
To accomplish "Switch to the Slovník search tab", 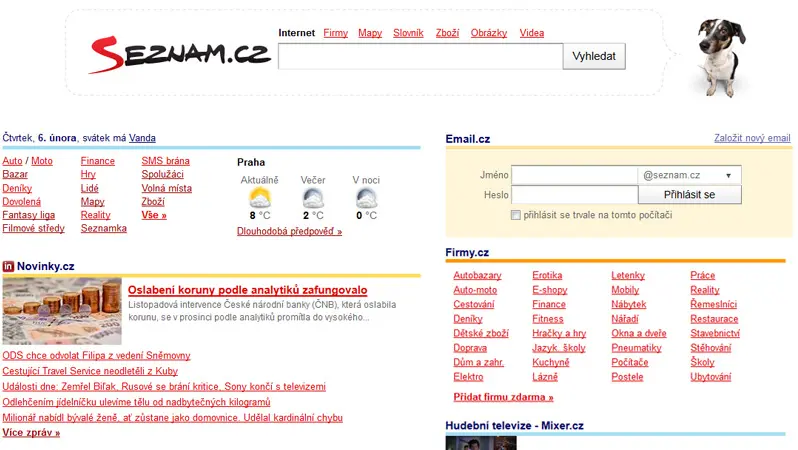I will (x=408, y=33).
